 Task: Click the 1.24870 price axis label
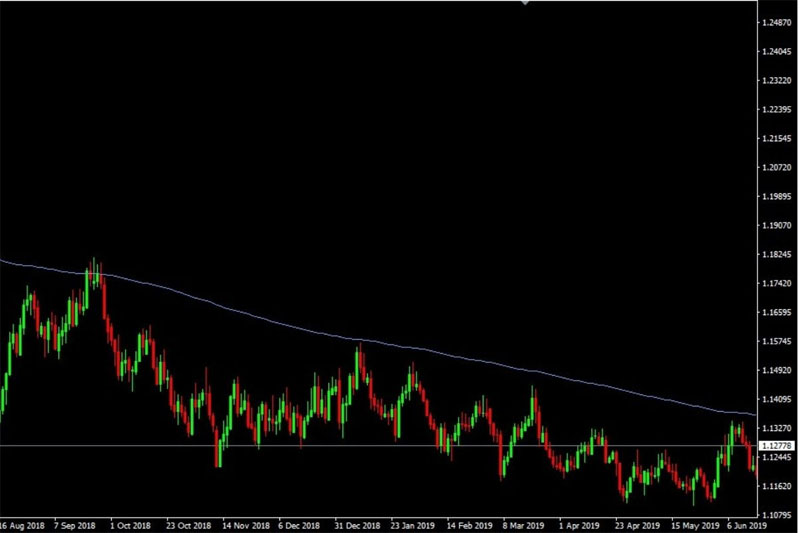pos(777,22)
